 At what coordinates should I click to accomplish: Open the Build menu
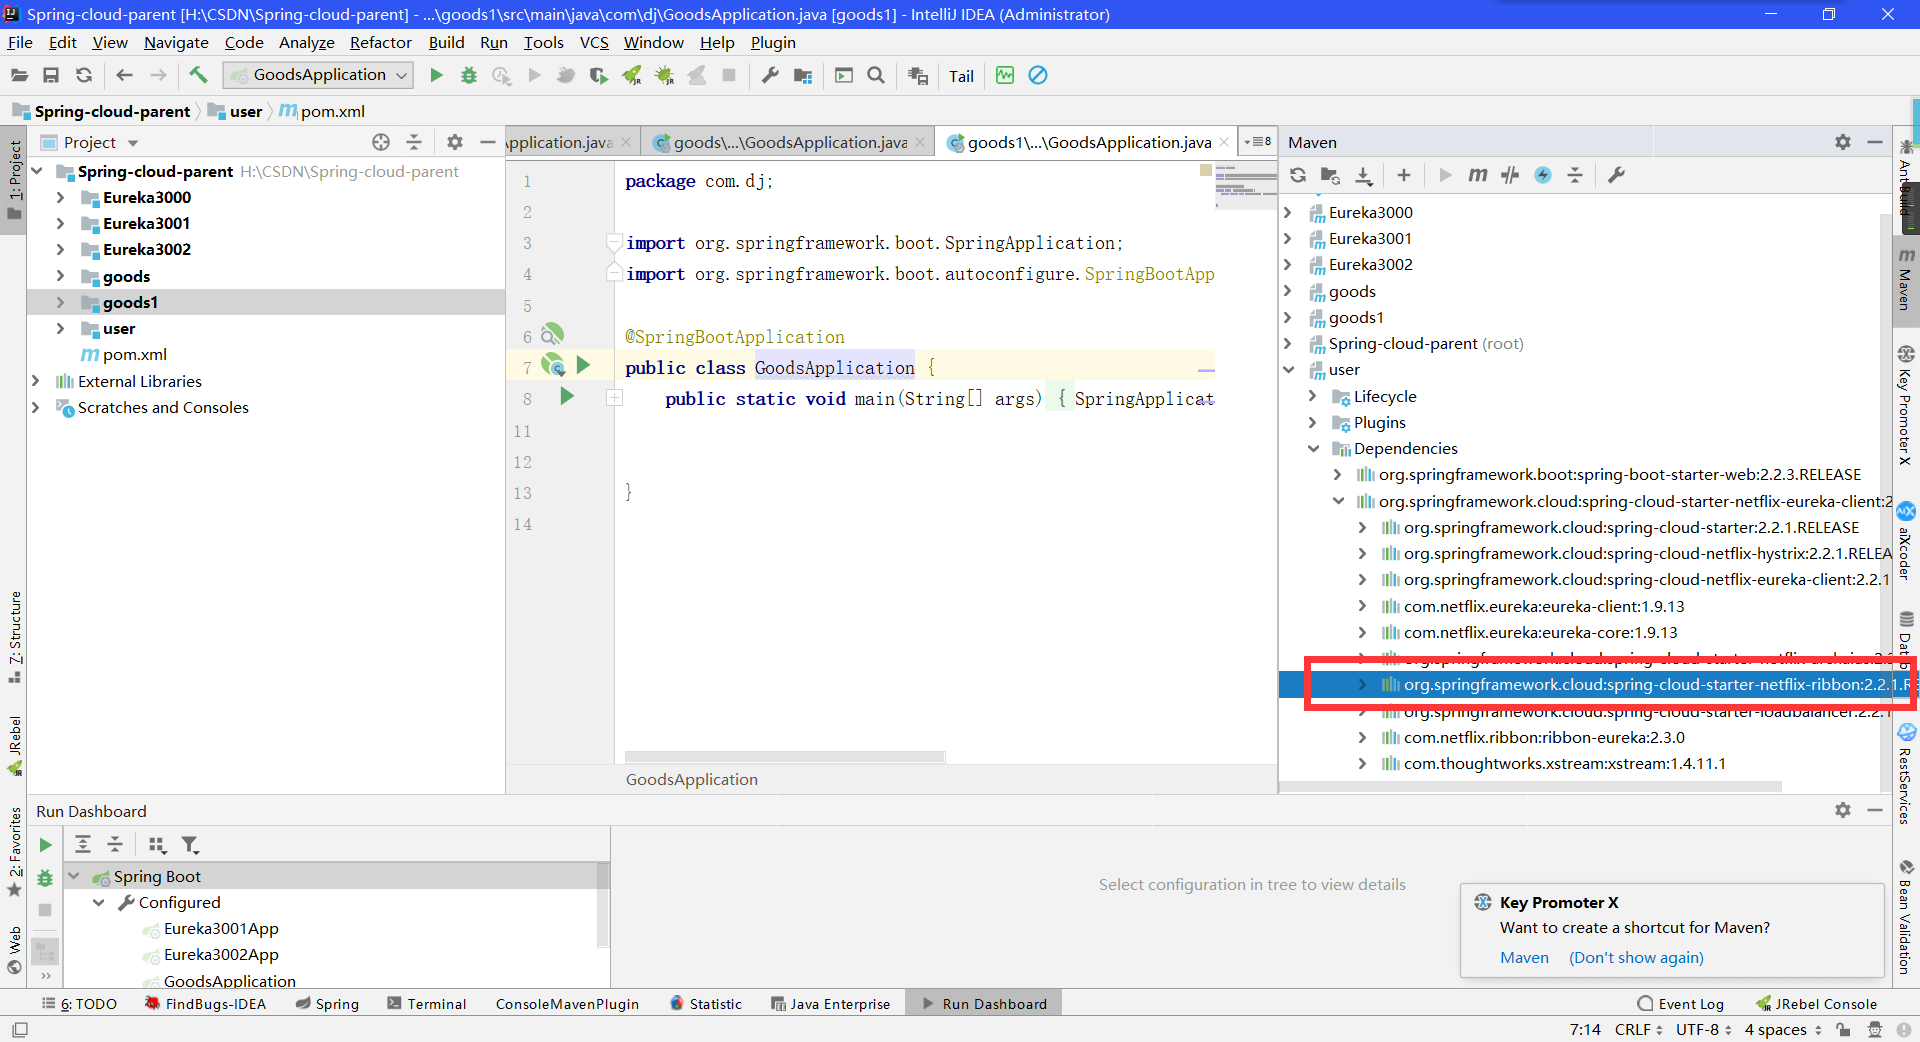446,42
